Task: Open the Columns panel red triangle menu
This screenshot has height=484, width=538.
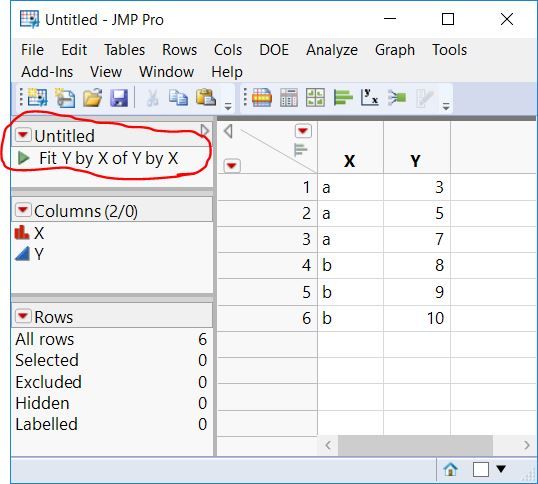Action: pyautogui.click(x=23, y=210)
